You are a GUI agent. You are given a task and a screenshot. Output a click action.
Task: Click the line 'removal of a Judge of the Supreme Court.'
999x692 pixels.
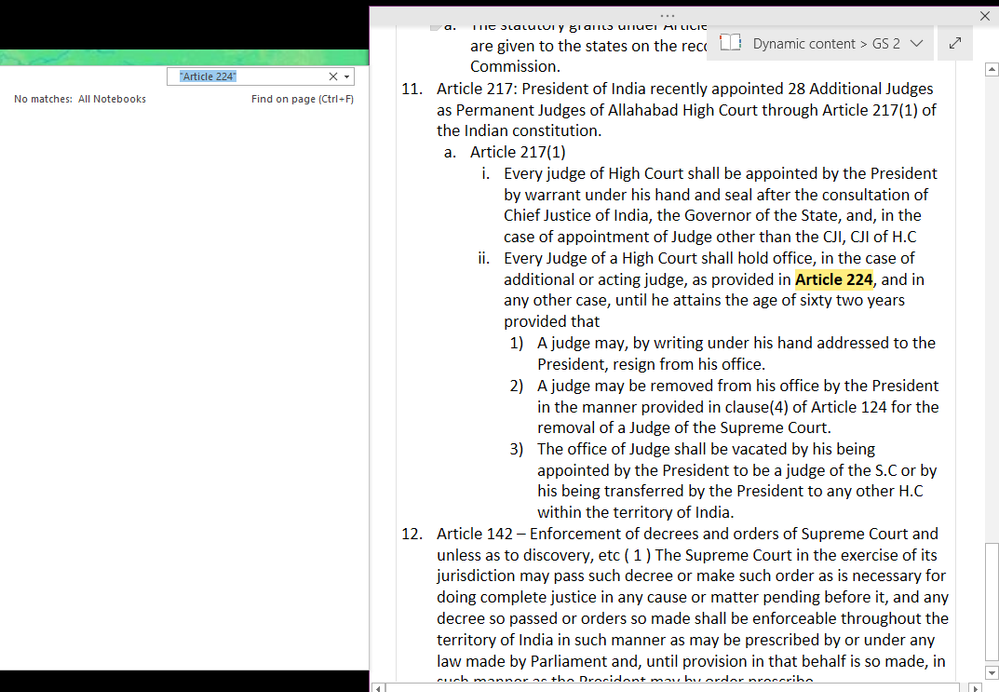tap(684, 428)
